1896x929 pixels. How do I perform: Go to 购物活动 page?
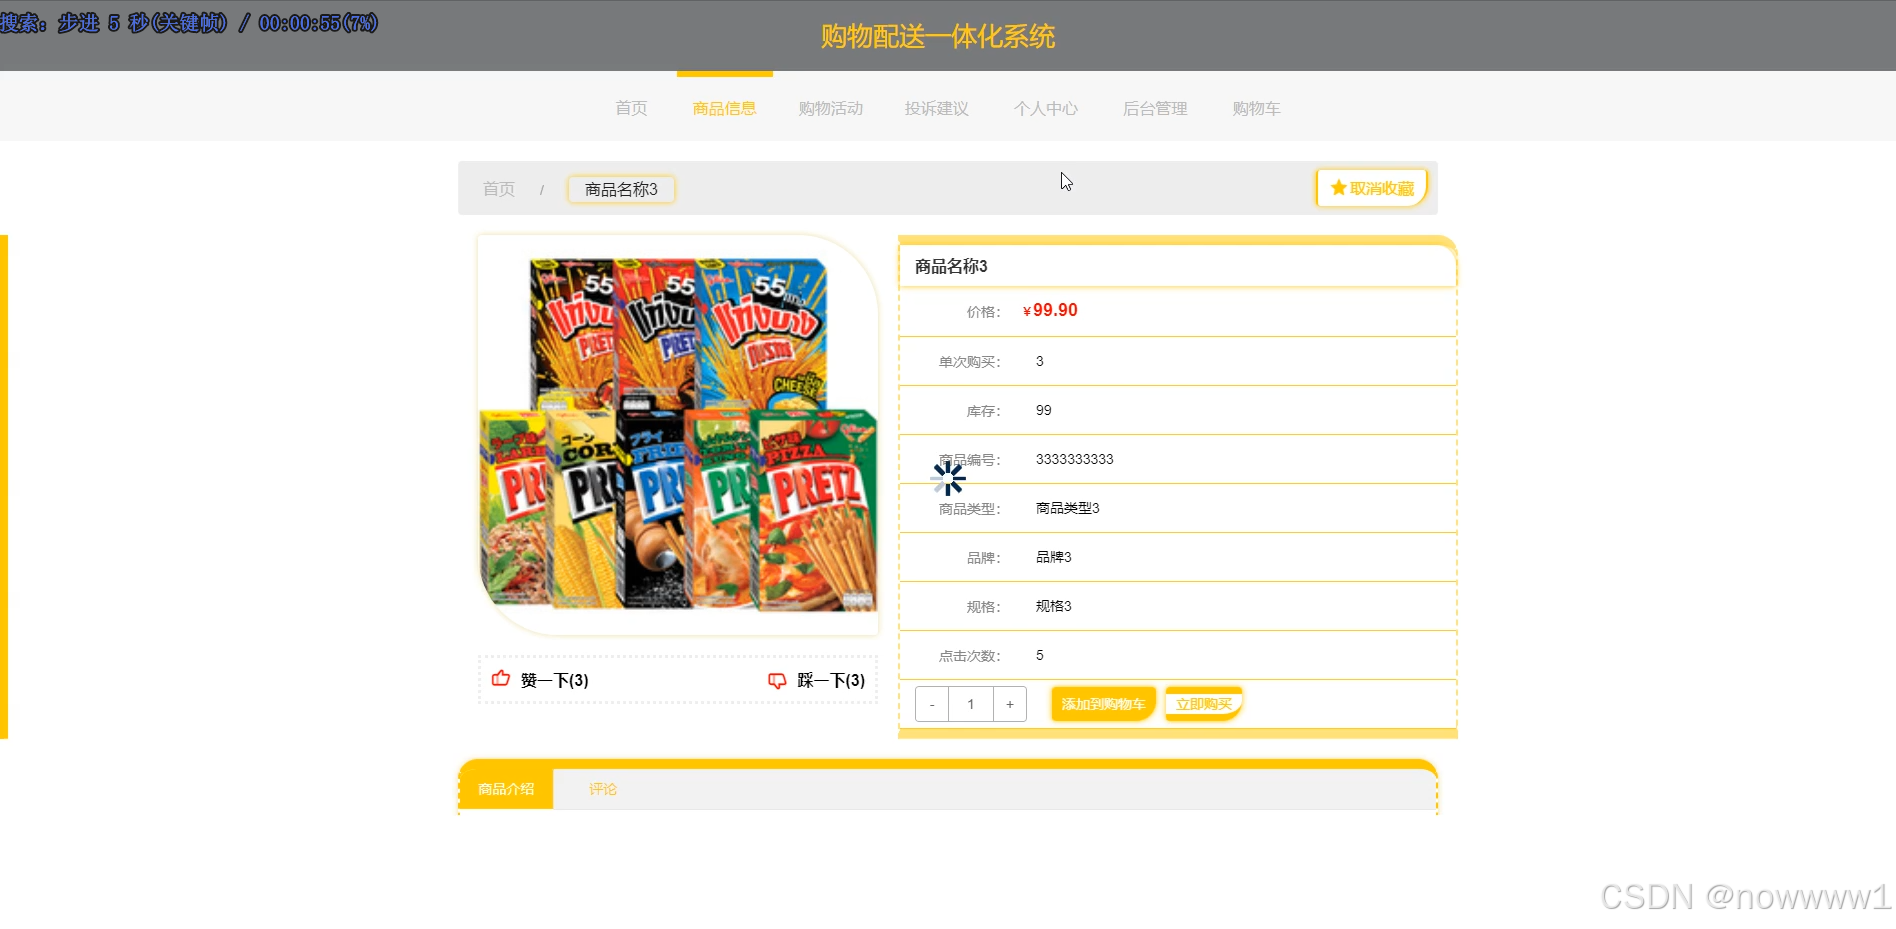[831, 108]
